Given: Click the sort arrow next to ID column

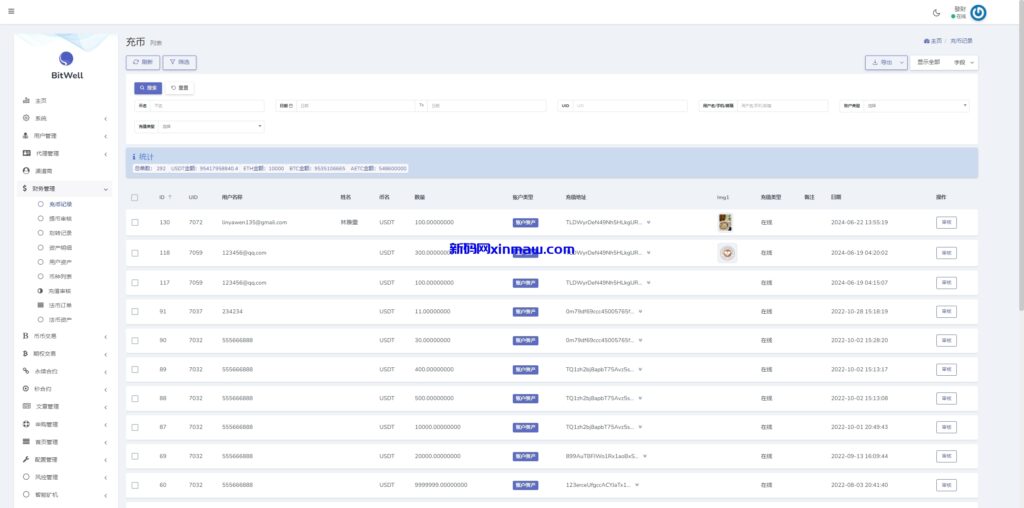Looking at the screenshot, I should (x=170, y=197).
